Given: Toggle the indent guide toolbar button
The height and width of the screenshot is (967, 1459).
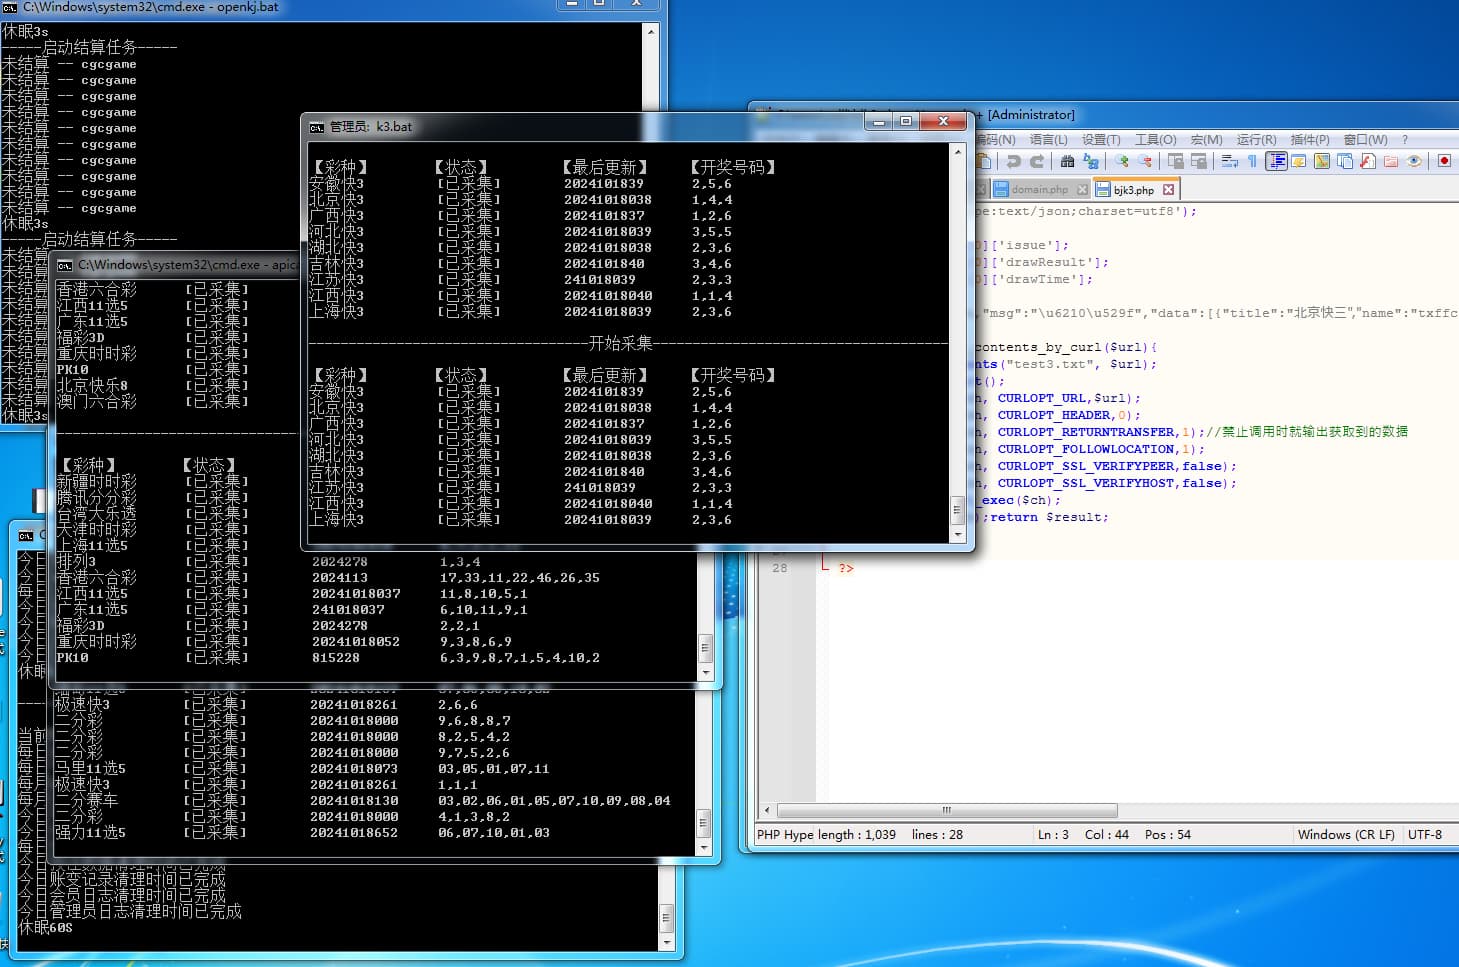Looking at the screenshot, I should click(1276, 161).
